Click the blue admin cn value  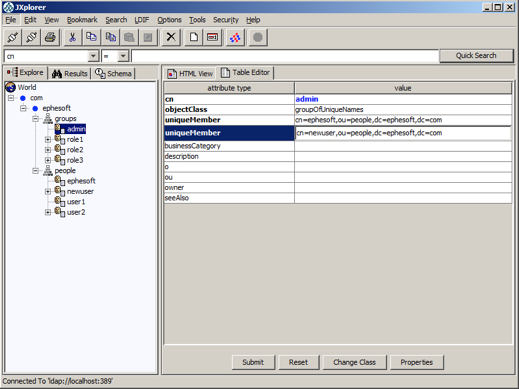(307, 99)
